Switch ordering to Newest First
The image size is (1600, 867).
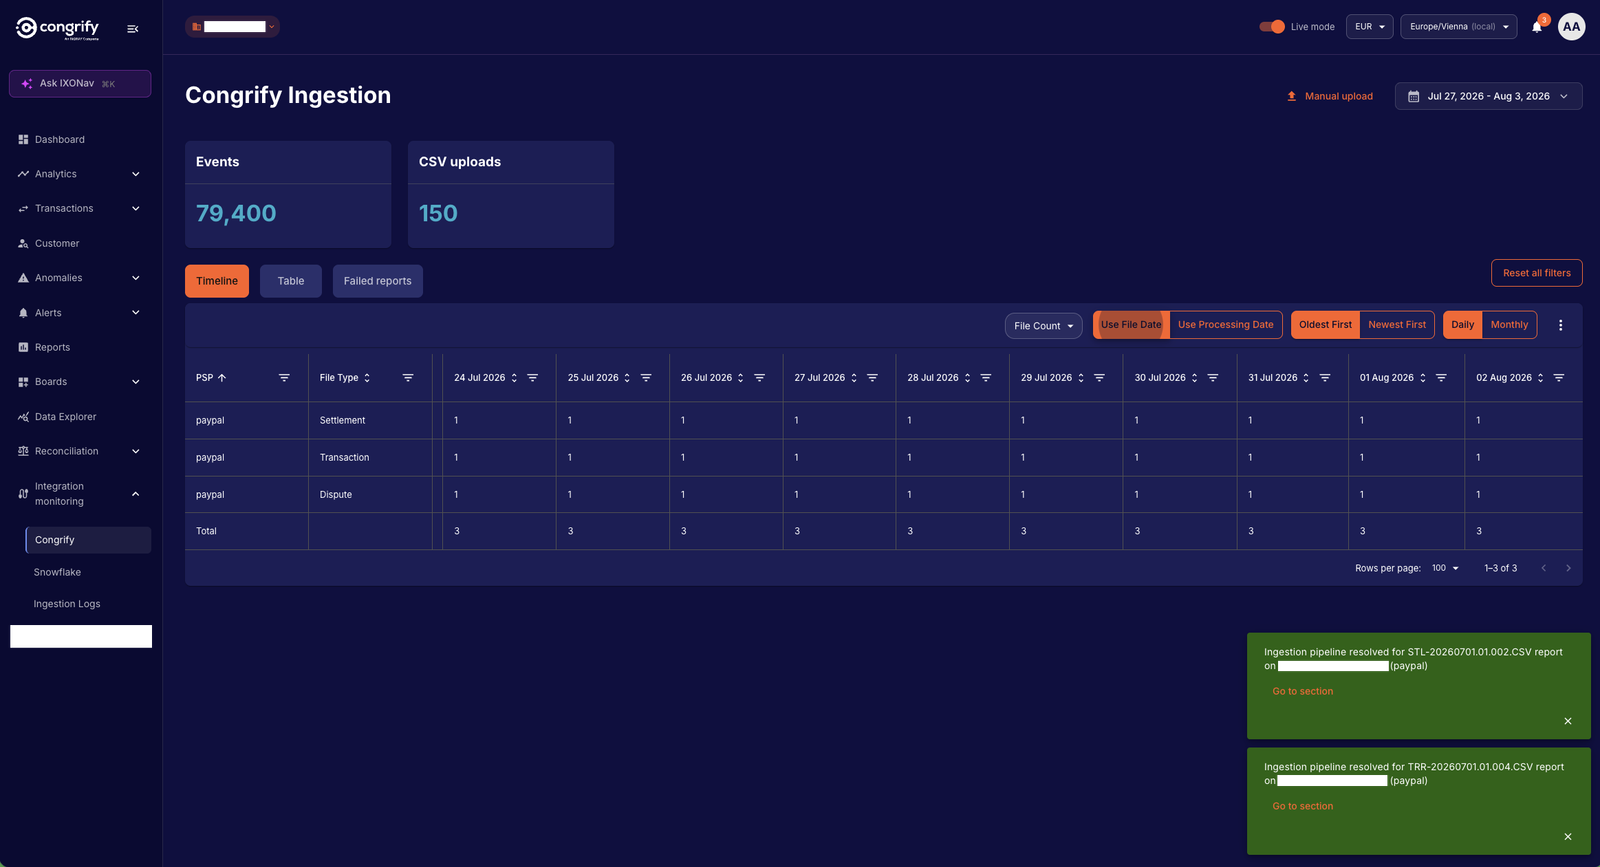pyautogui.click(x=1397, y=325)
